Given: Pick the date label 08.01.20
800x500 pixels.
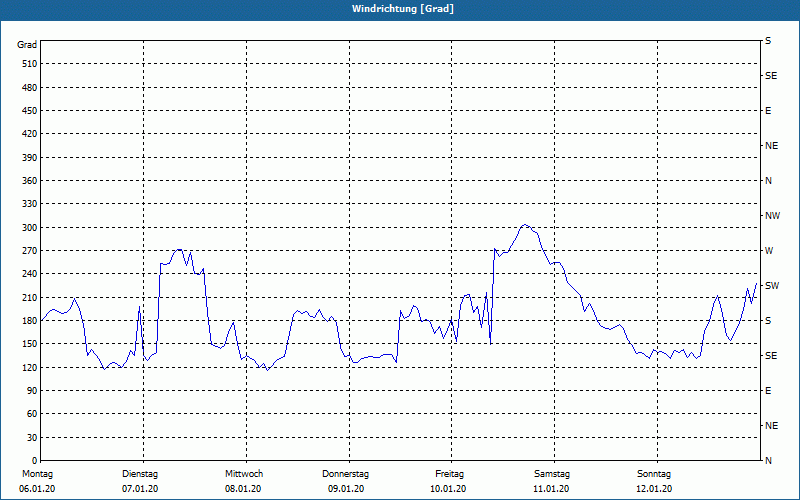Looking at the screenshot, I should tap(243, 489).
